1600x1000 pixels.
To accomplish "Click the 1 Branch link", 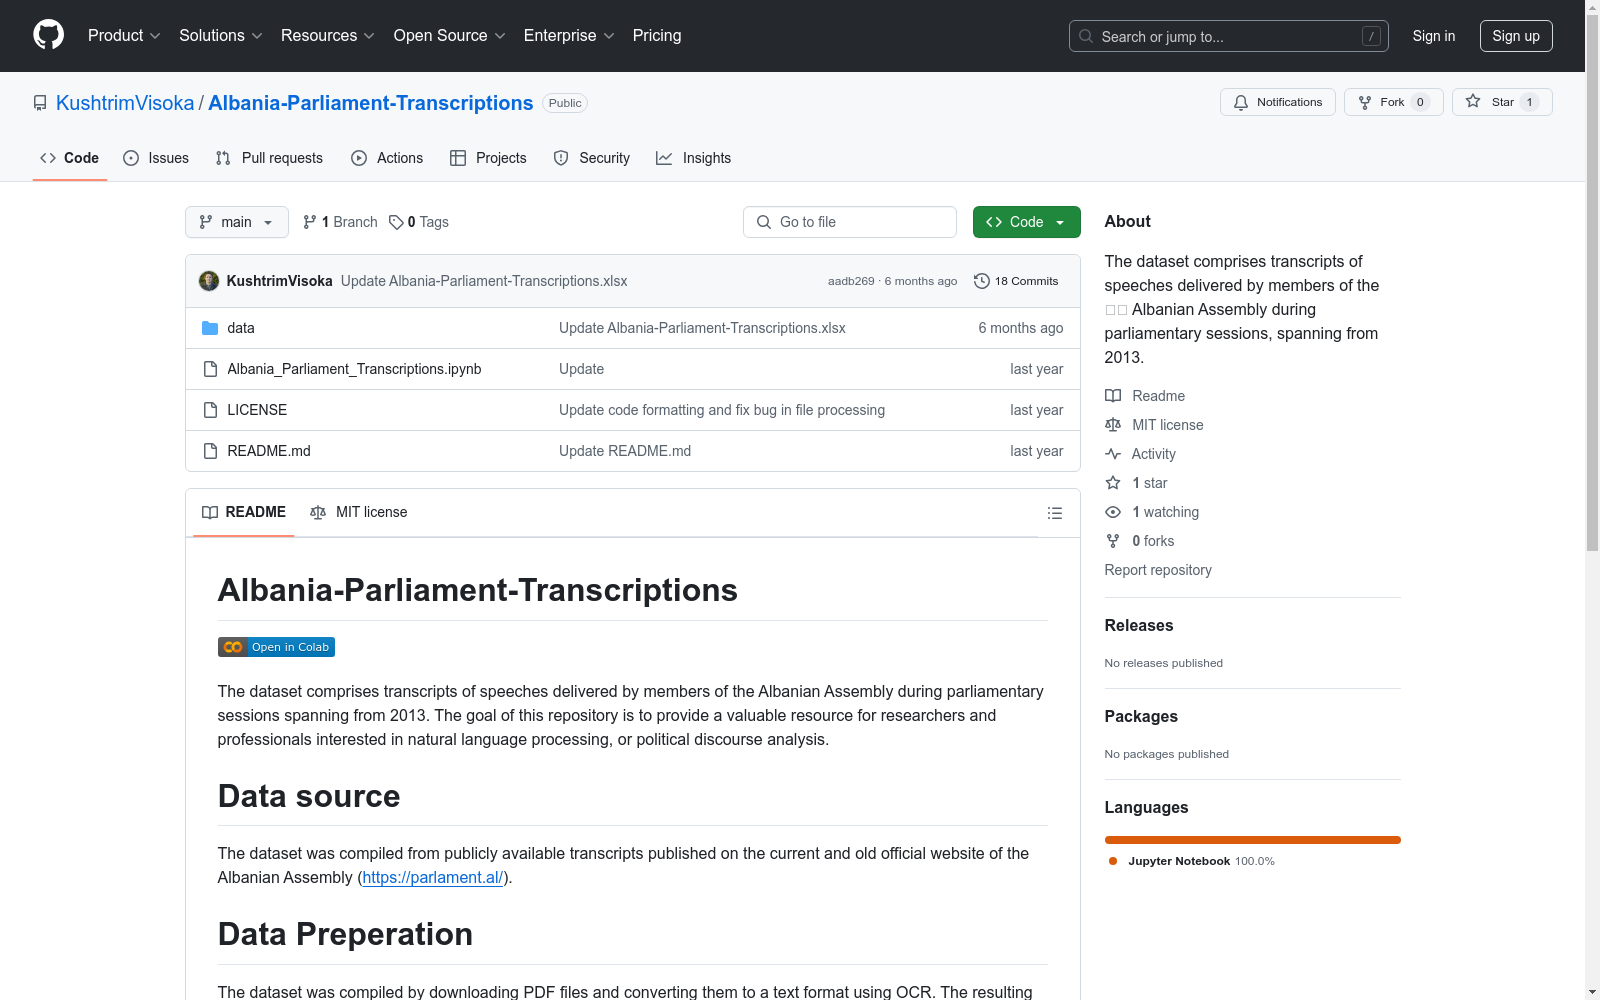I will tap(340, 222).
